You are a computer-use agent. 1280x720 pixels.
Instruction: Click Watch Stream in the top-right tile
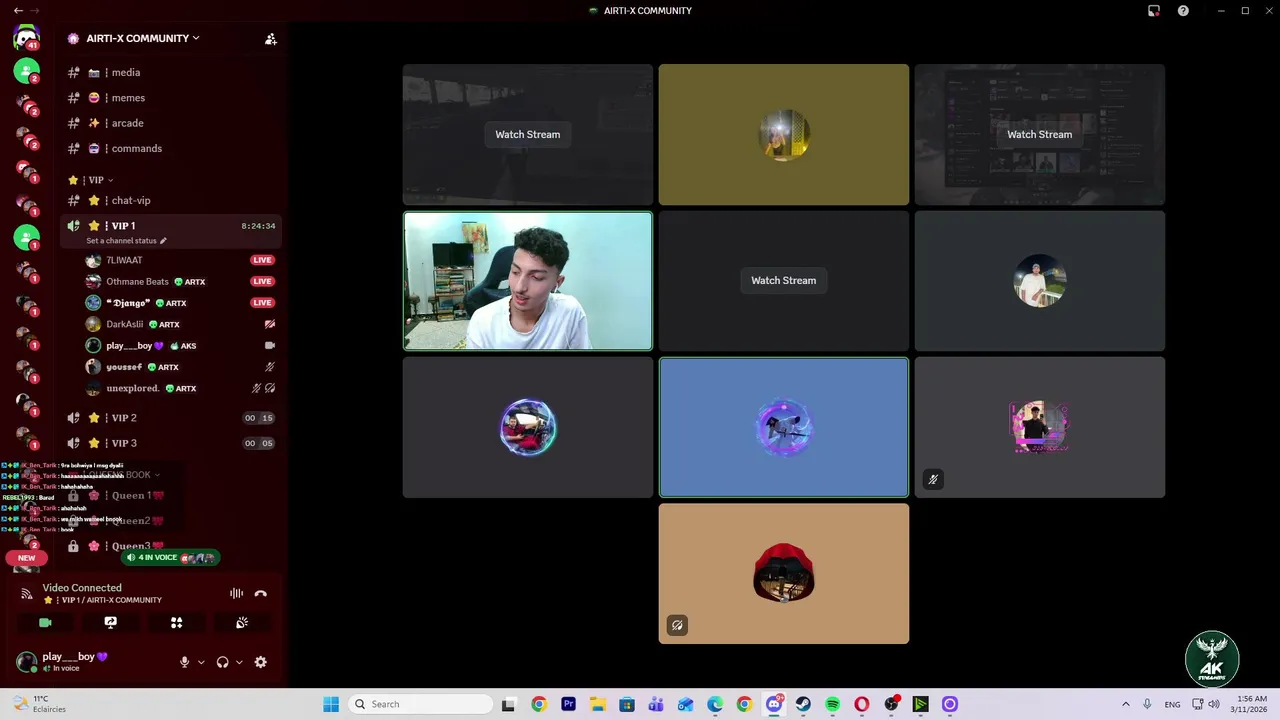pyautogui.click(x=1039, y=134)
